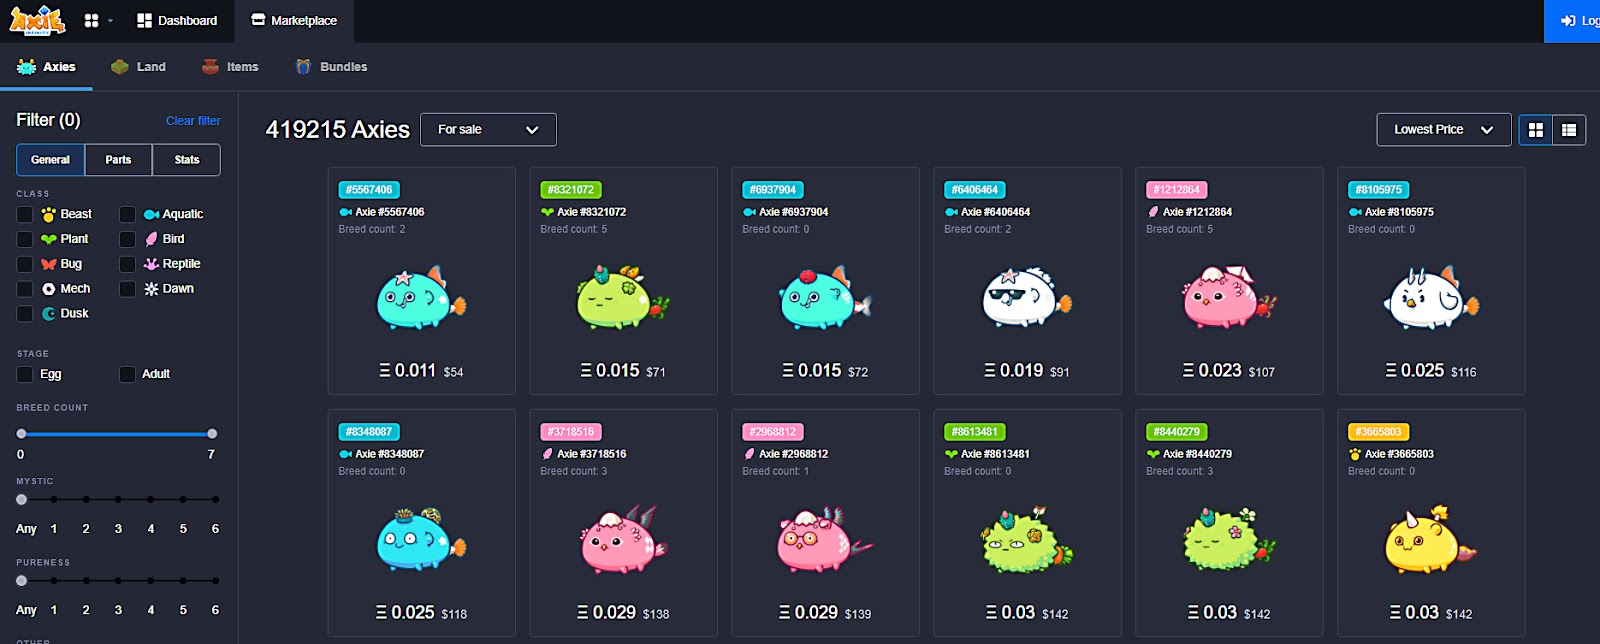Click the Bird feather class icon
1600x644 pixels.
(152, 239)
